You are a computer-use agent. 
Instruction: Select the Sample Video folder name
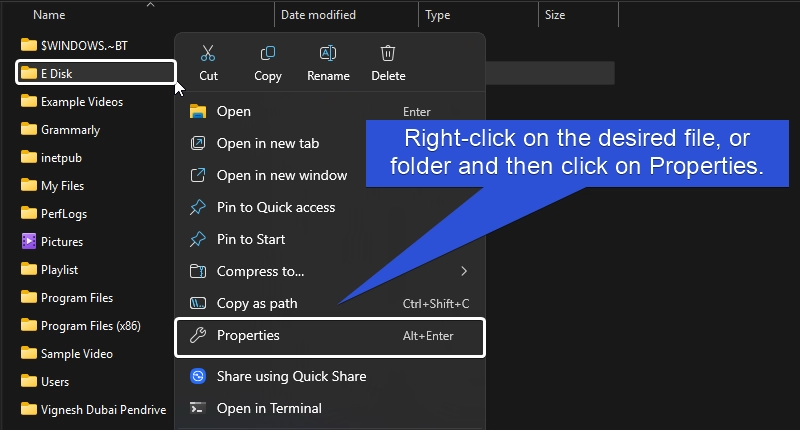pyautogui.click(x=77, y=353)
